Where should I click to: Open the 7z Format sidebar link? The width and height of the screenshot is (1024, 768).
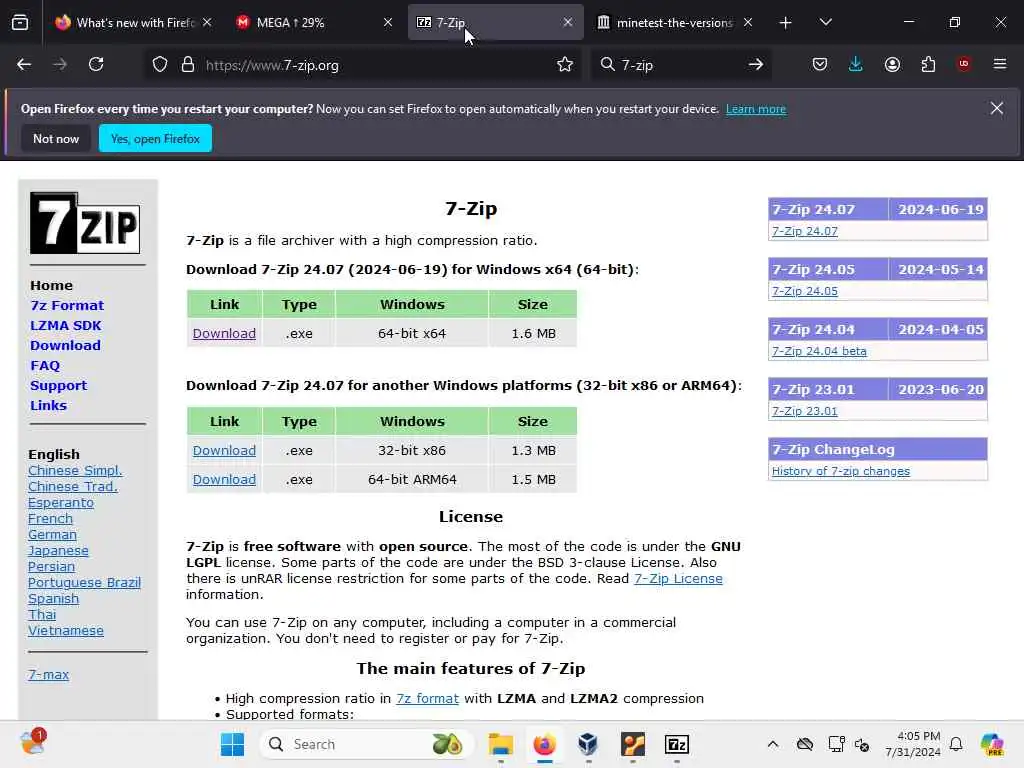tap(67, 305)
